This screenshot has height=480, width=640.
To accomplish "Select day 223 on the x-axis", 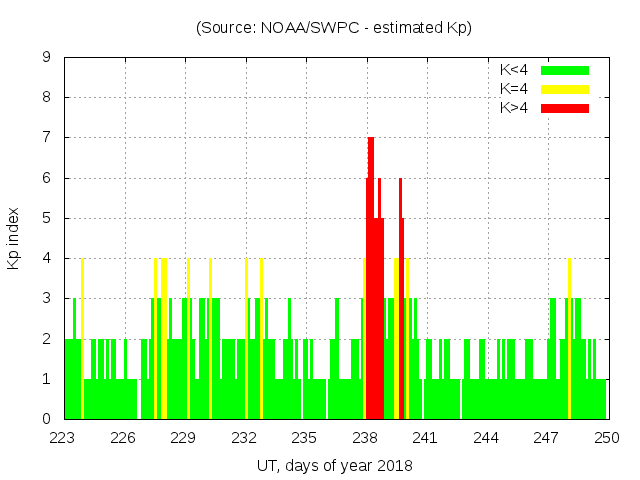I will point(63,438).
